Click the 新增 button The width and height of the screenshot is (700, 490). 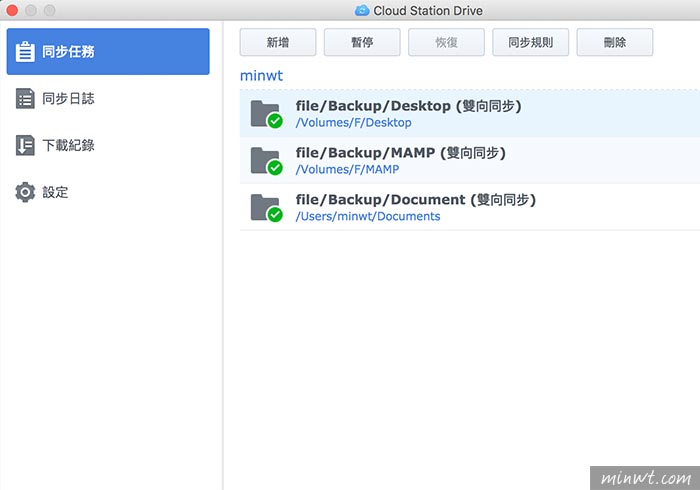pos(278,42)
